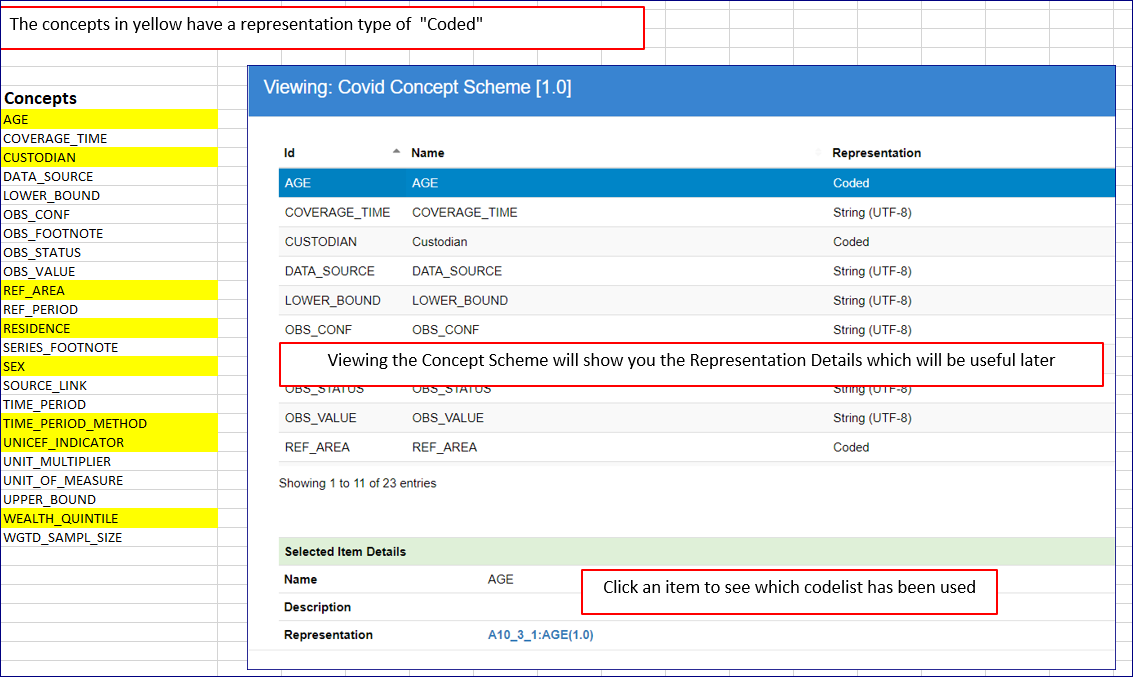Viewport: 1133px width, 677px height.
Task: Click the yellow UNICEF_INDICATOR spreadsheet cell
Action: point(108,442)
